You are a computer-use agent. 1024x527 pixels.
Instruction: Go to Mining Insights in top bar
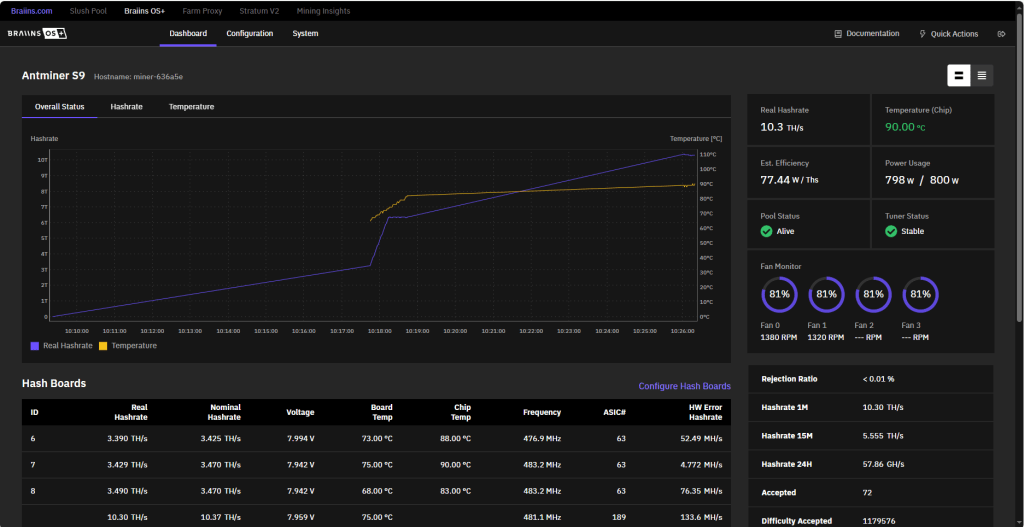(x=323, y=10)
